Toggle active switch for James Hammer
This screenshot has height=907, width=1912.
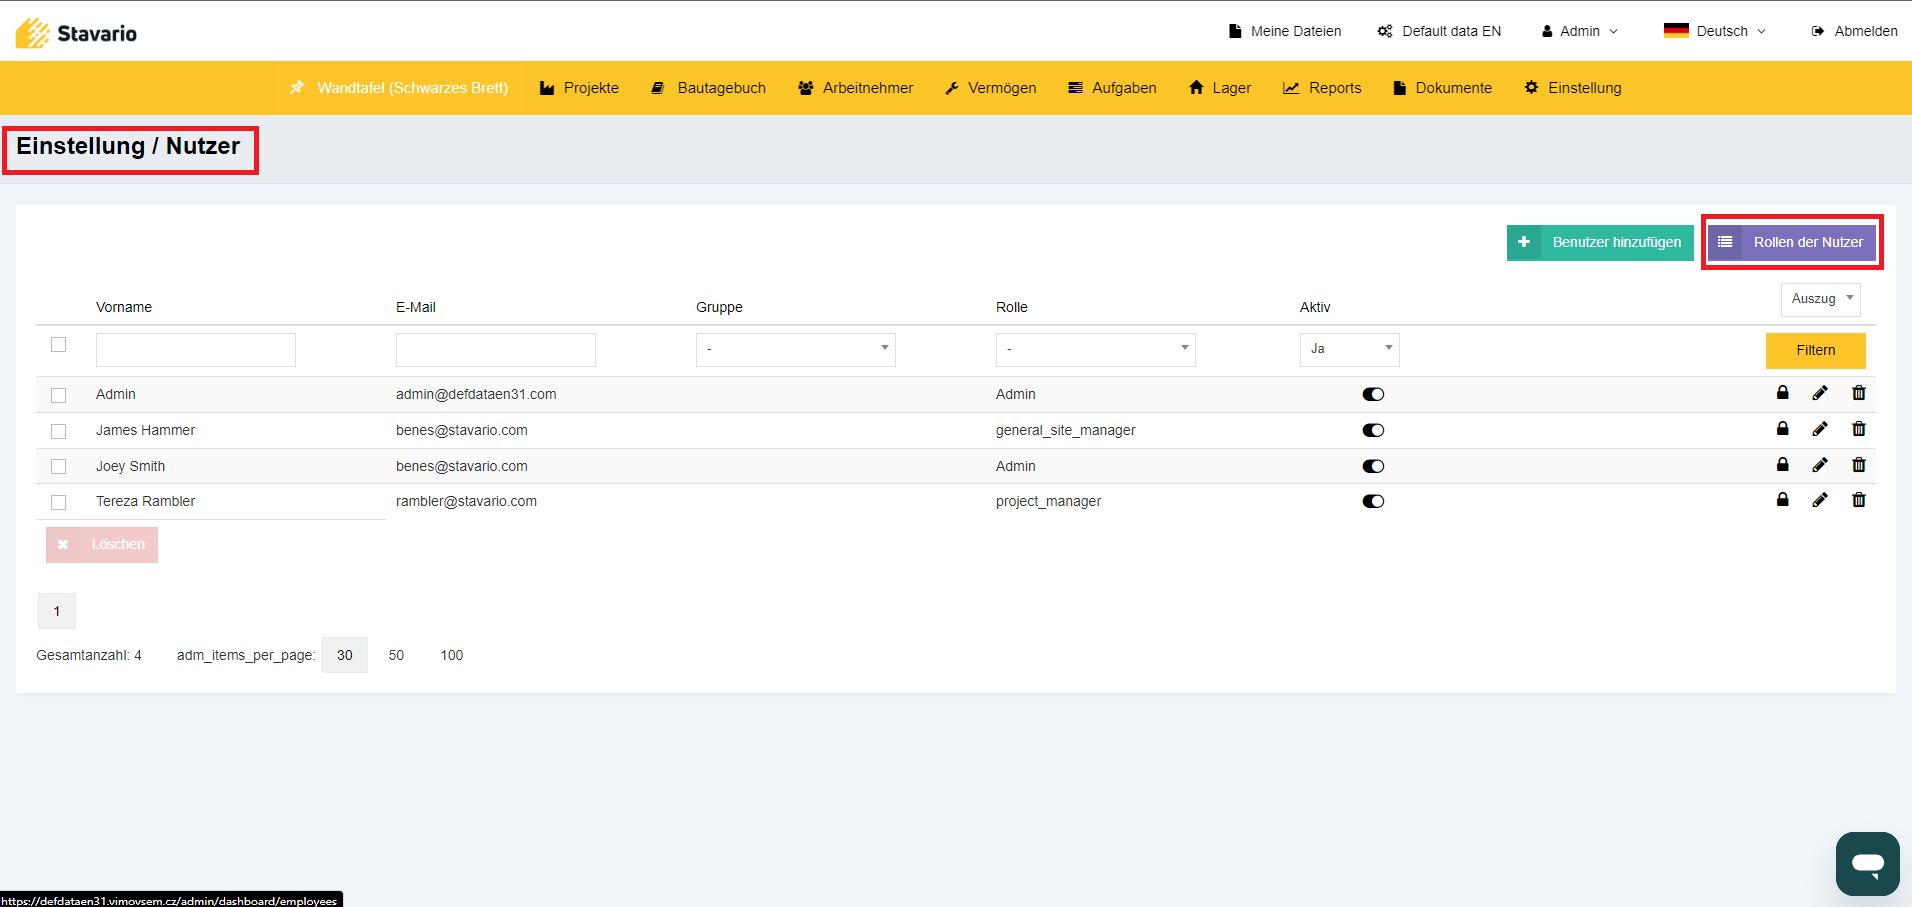(x=1373, y=430)
